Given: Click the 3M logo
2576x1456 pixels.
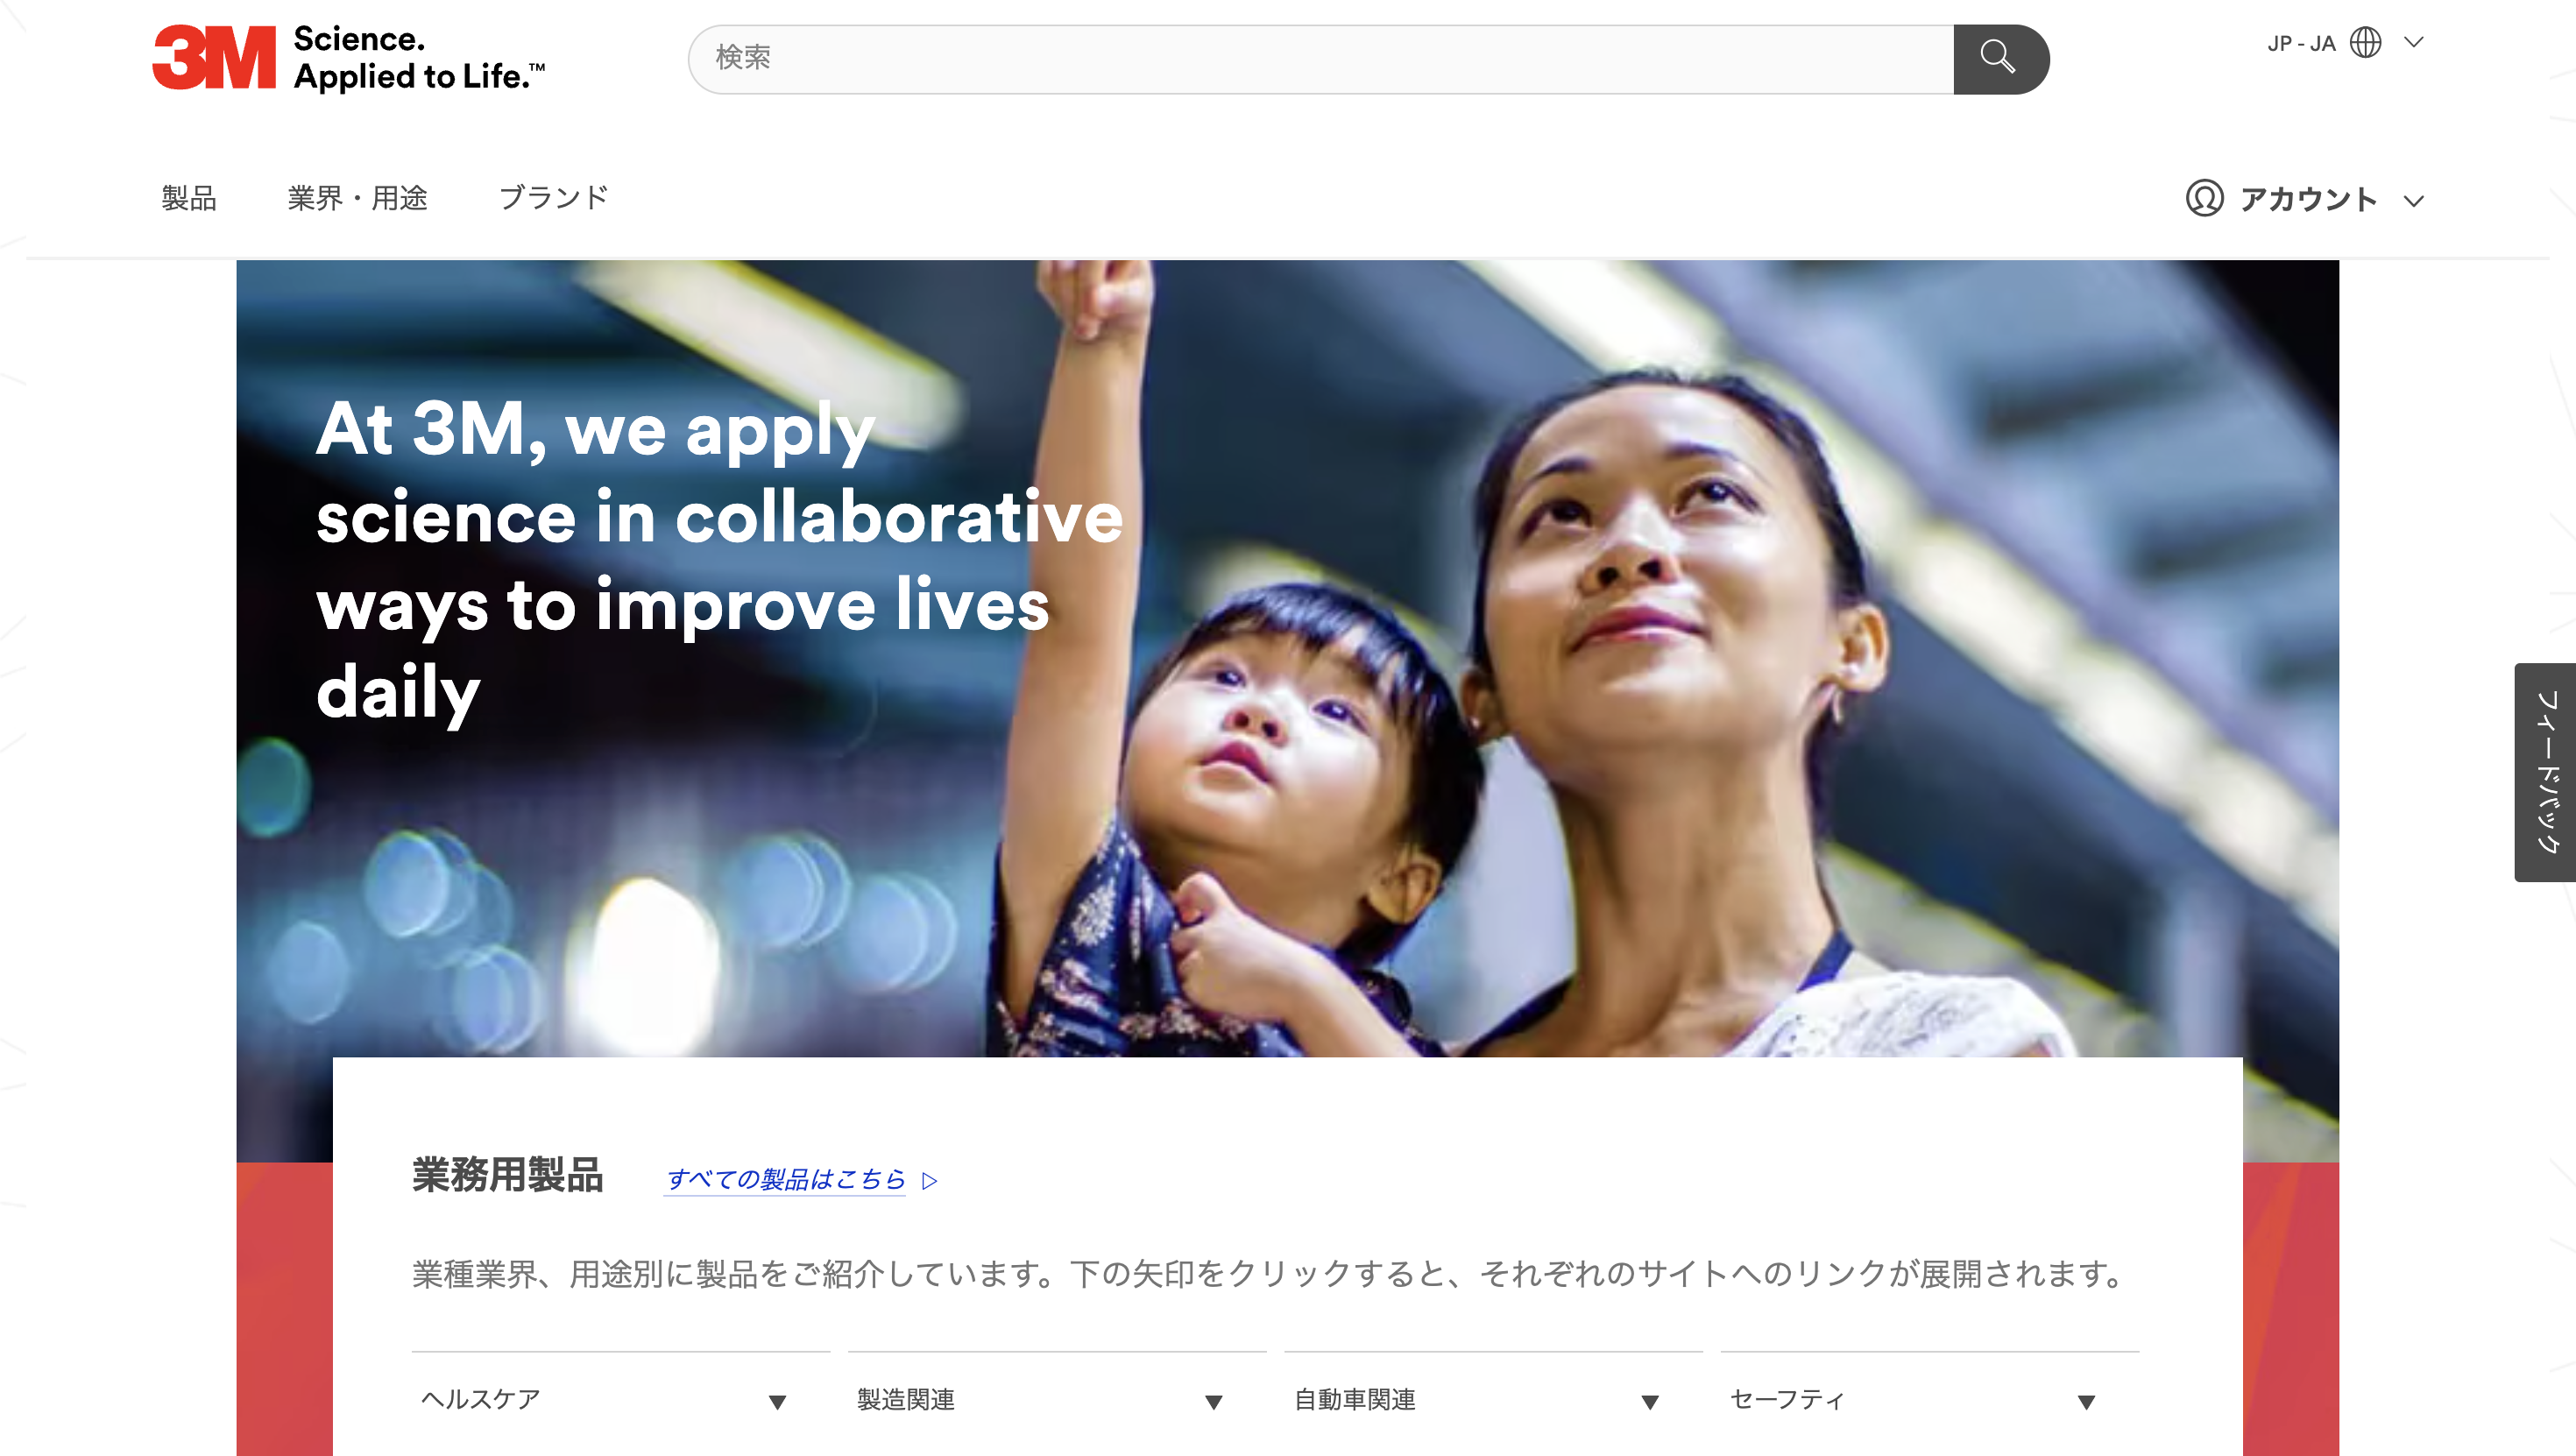Looking at the screenshot, I should (x=214, y=58).
